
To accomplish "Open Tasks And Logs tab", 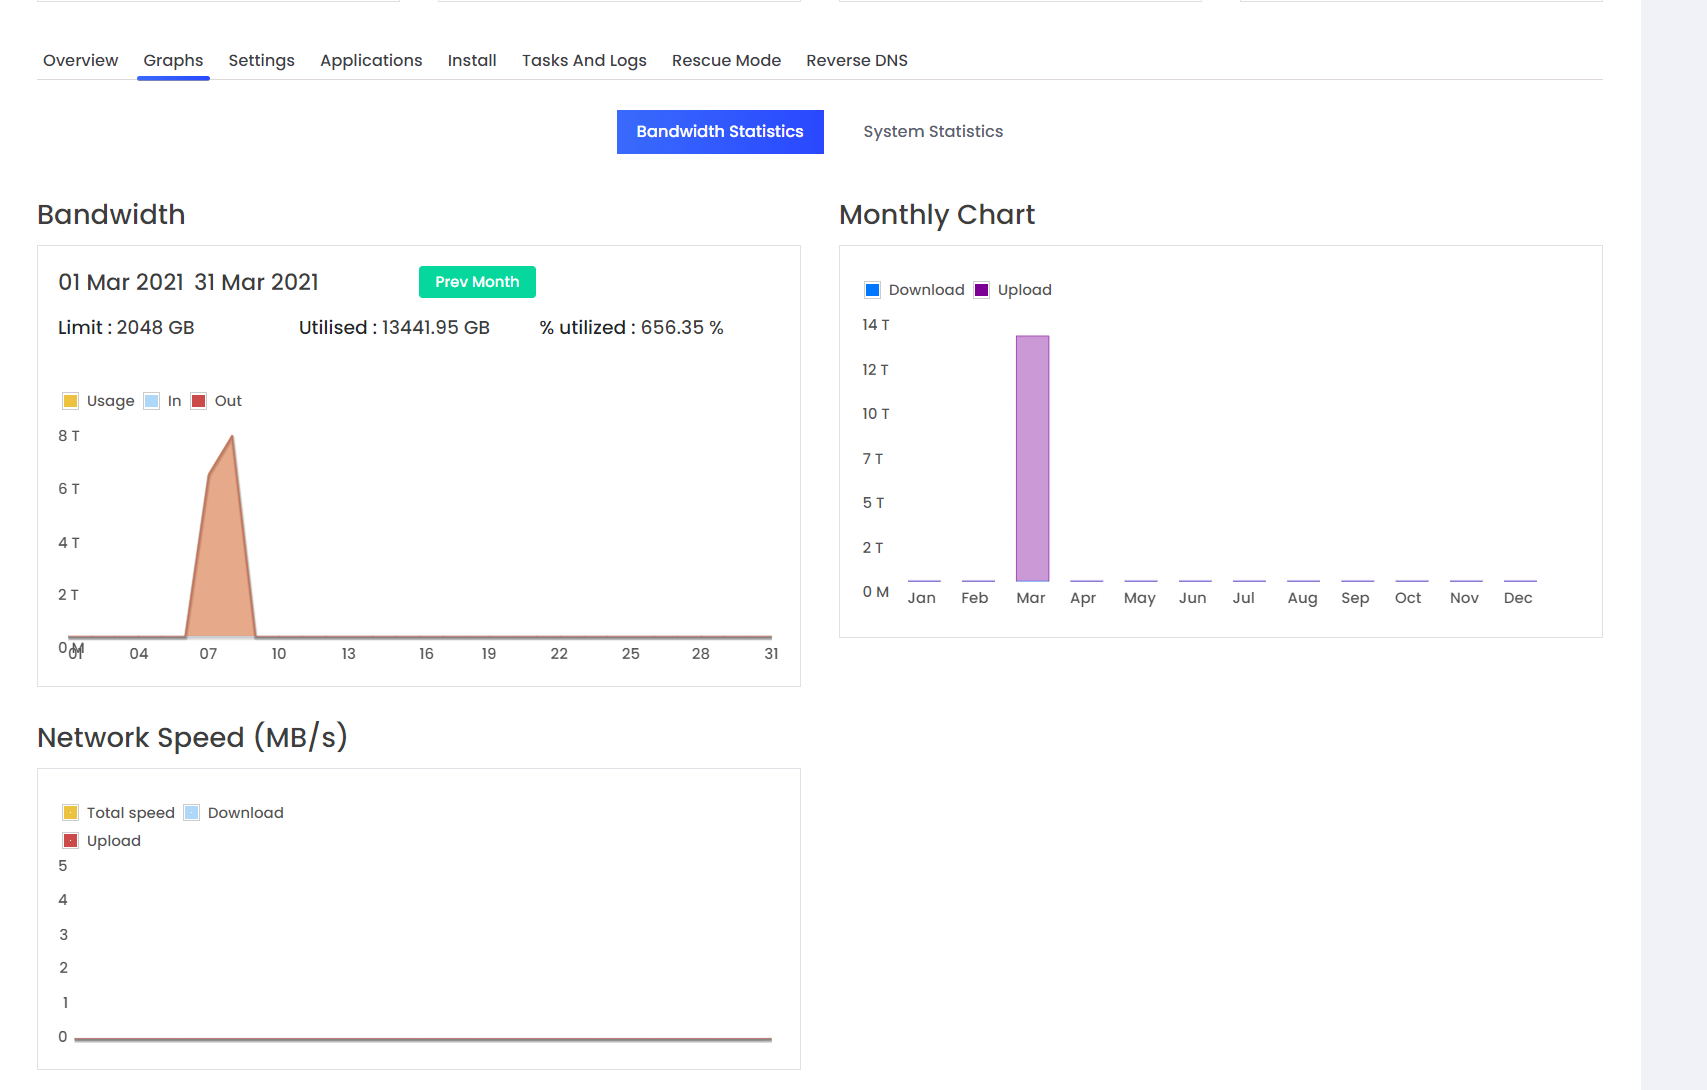I will point(584,60).
